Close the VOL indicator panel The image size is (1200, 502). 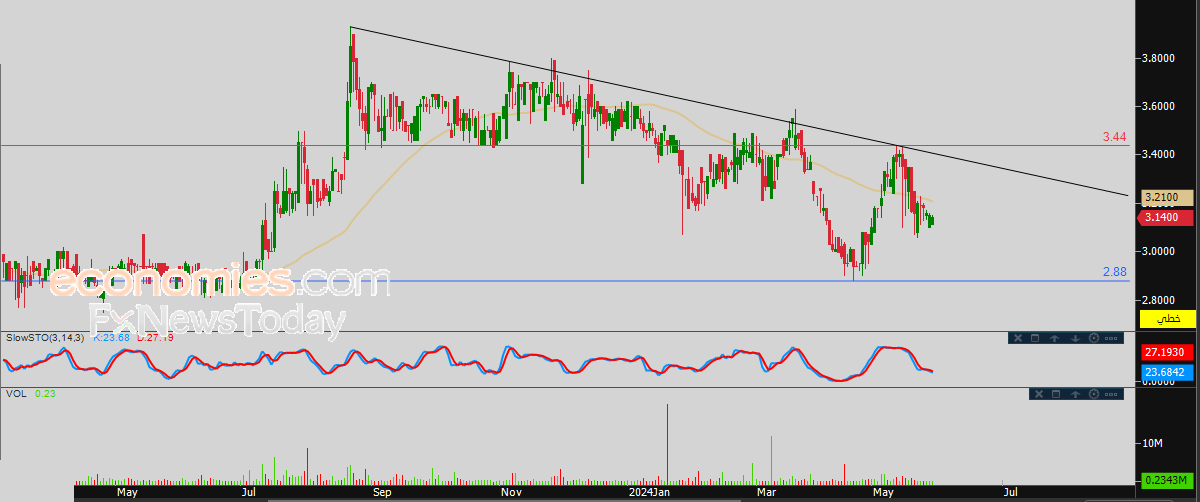pyautogui.click(x=1039, y=394)
